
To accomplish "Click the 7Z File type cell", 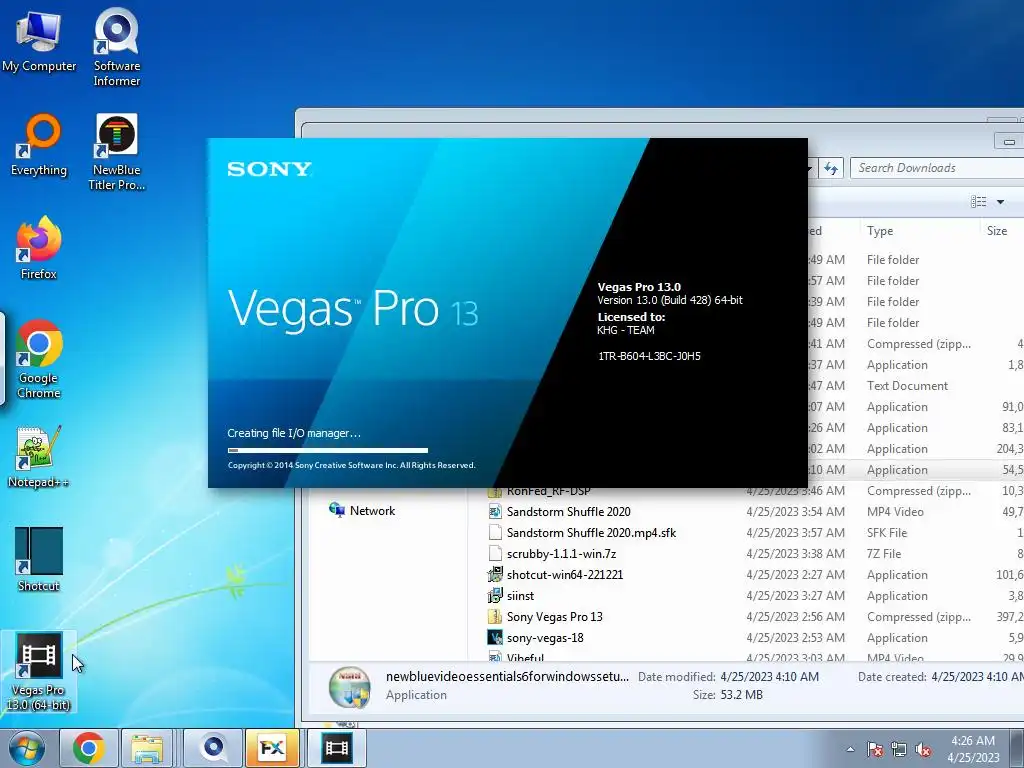I will 884,554.
